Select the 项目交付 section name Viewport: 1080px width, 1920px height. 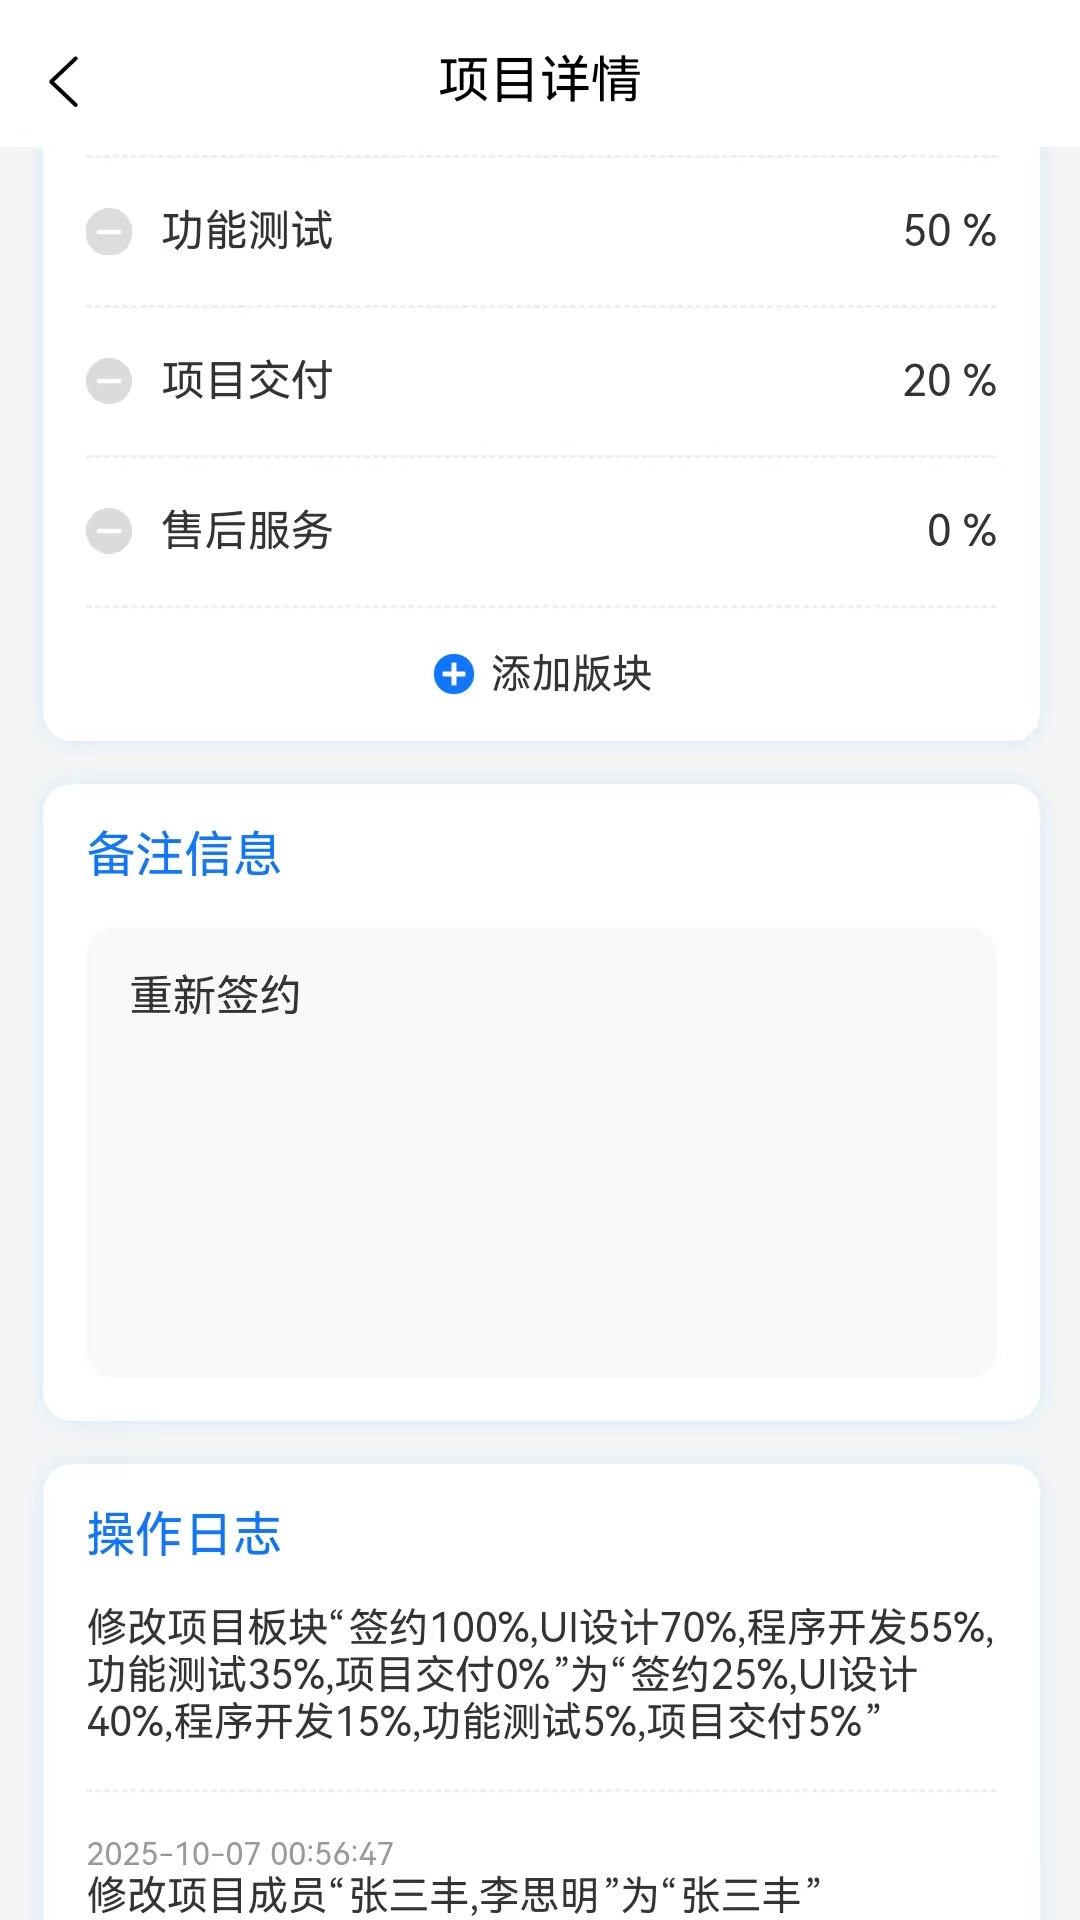tap(247, 381)
